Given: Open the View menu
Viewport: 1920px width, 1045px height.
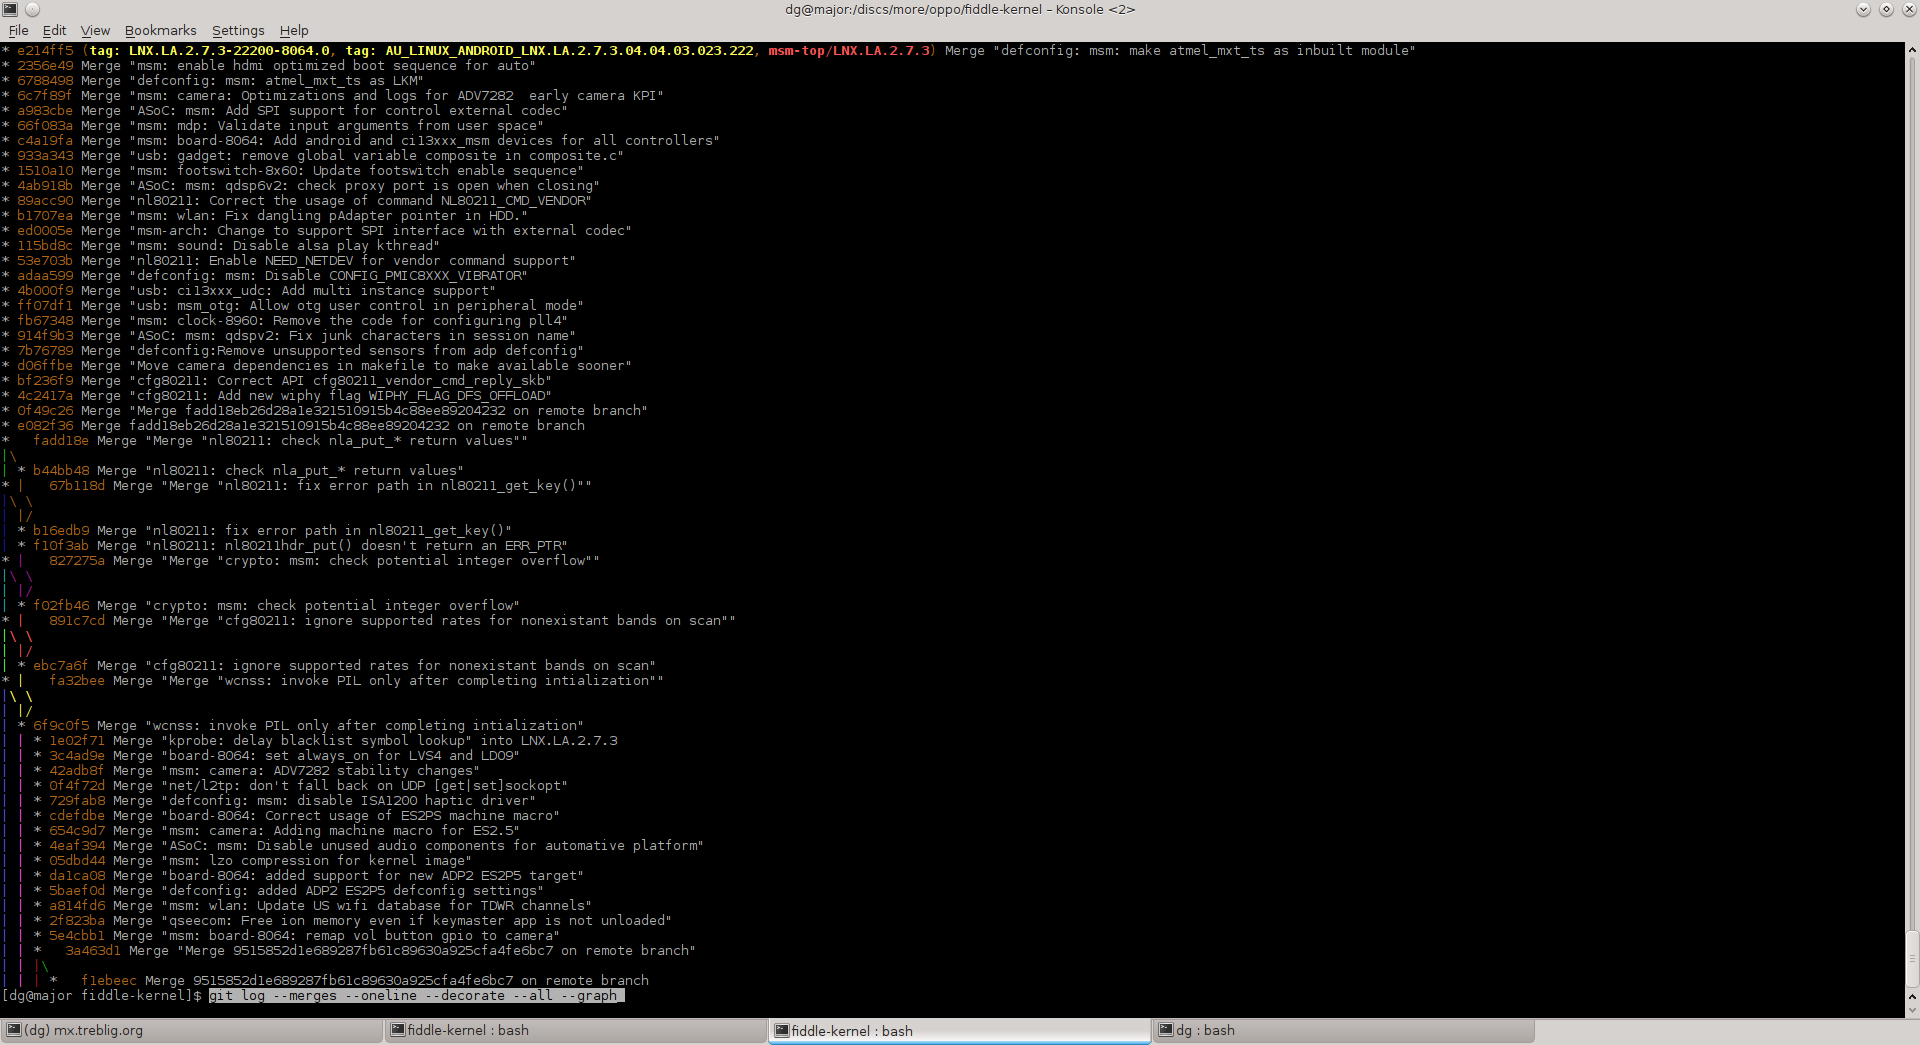Looking at the screenshot, I should pos(95,31).
